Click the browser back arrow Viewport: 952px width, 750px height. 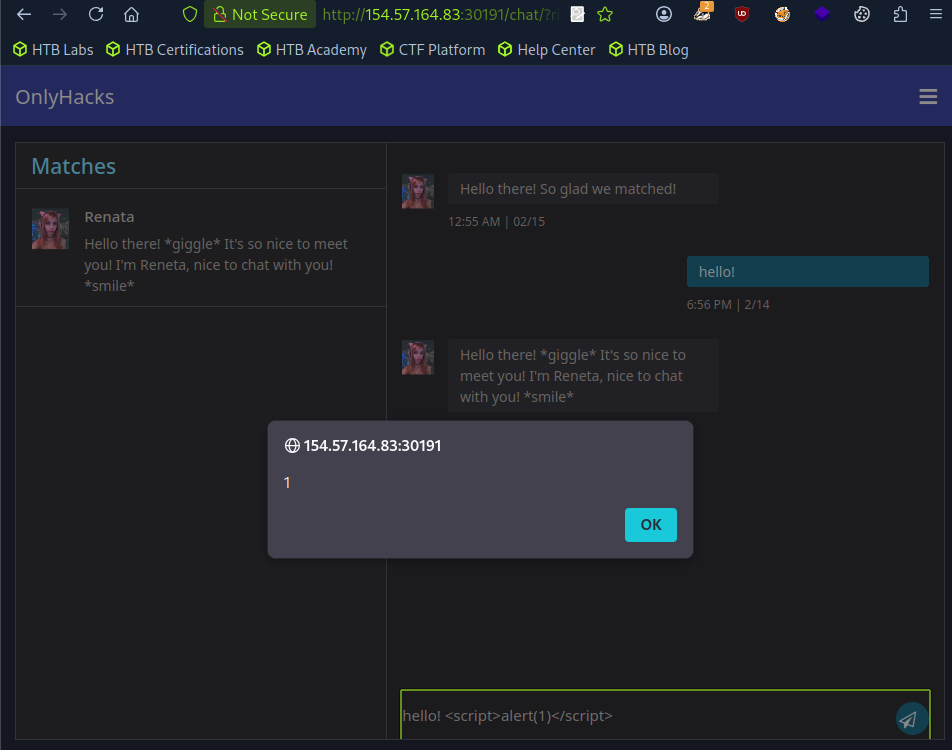[24, 15]
